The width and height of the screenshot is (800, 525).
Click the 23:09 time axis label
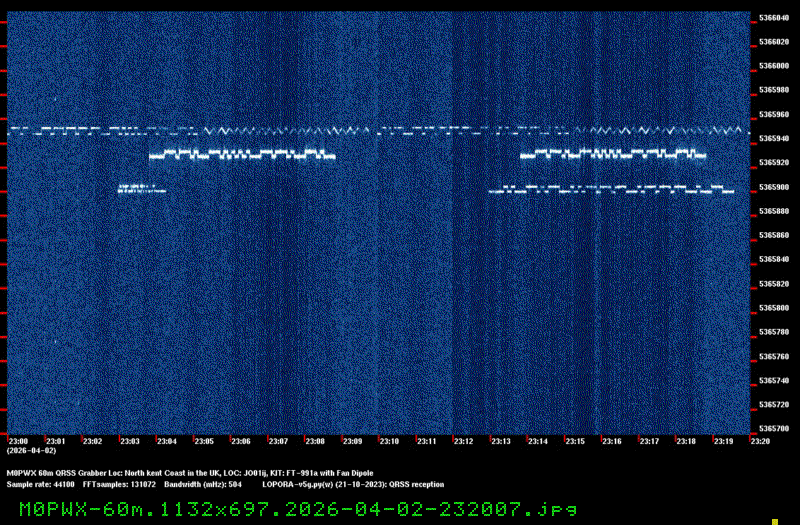click(352, 441)
